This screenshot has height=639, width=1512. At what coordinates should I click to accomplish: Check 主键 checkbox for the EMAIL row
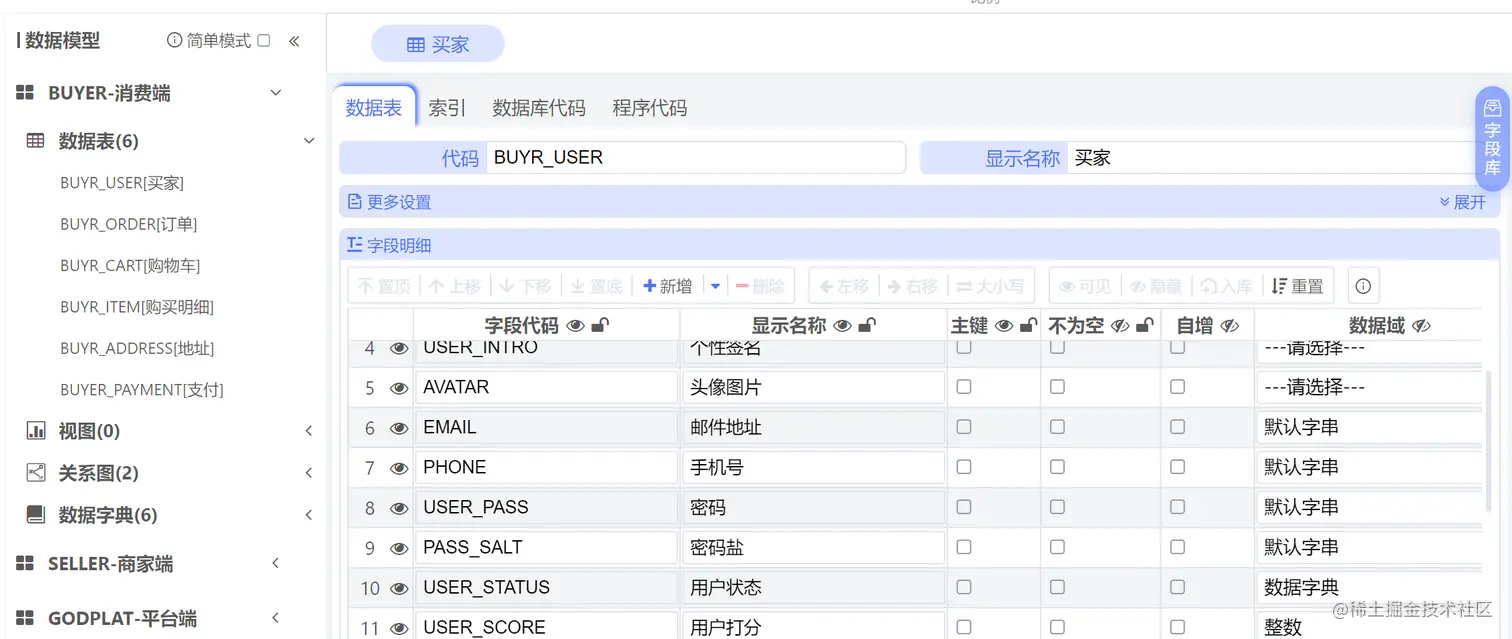point(964,427)
